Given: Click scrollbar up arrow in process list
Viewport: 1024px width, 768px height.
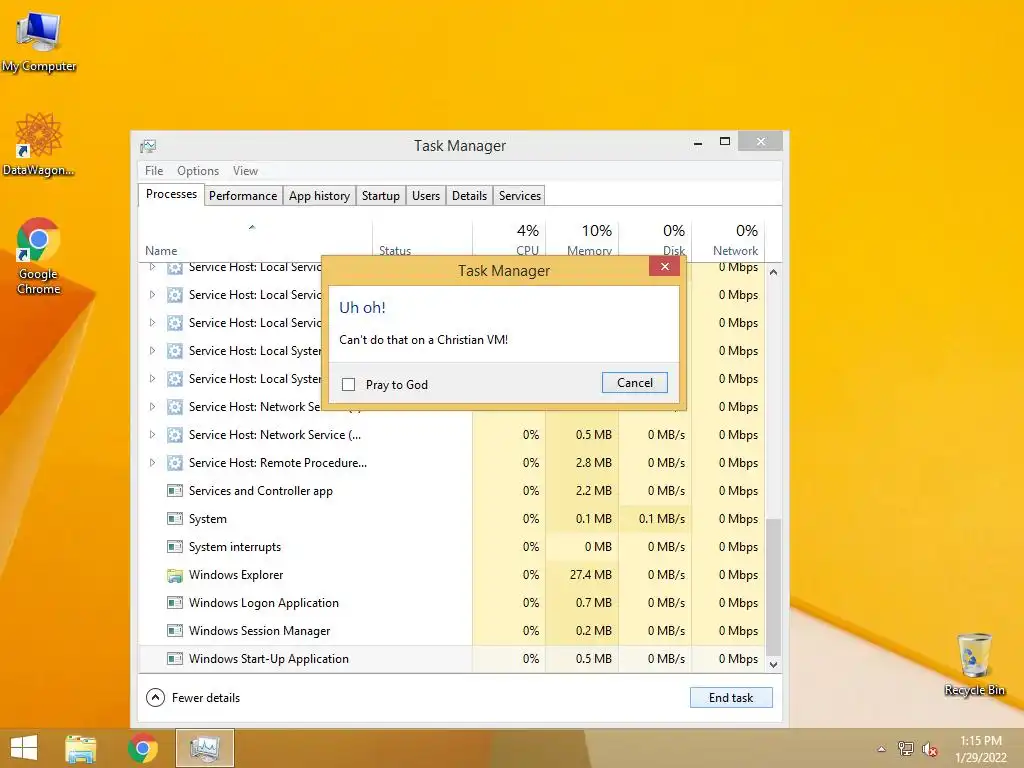Looking at the screenshot, I should coord(773,272).
